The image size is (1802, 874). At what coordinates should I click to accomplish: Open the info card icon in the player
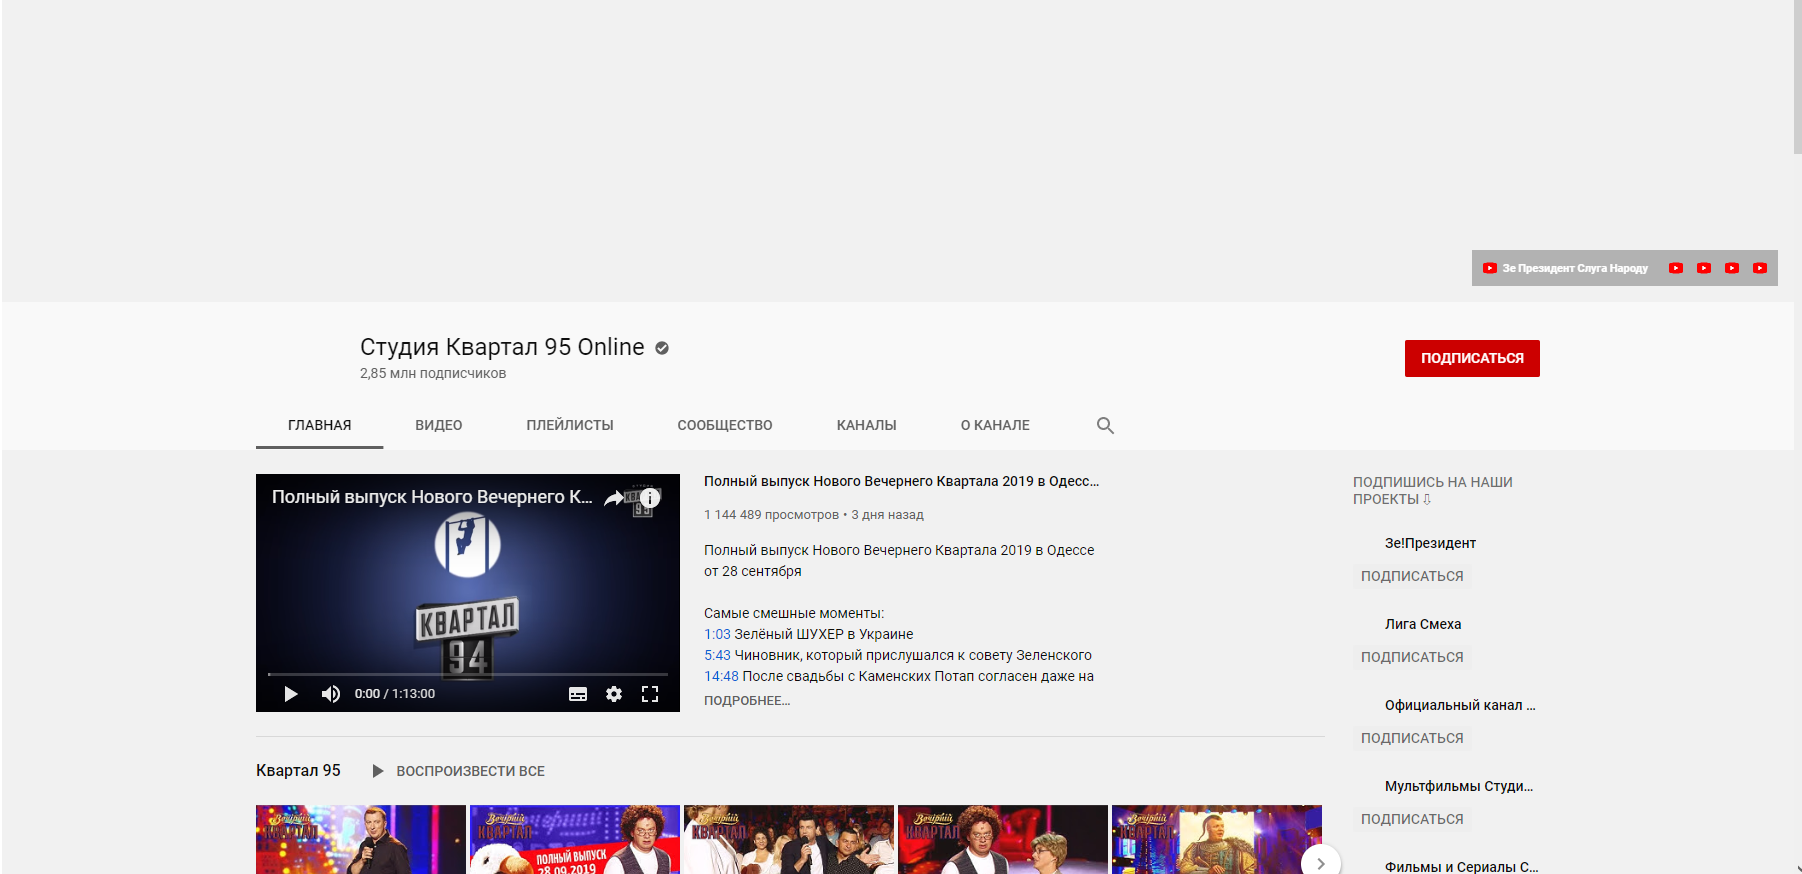650,498
